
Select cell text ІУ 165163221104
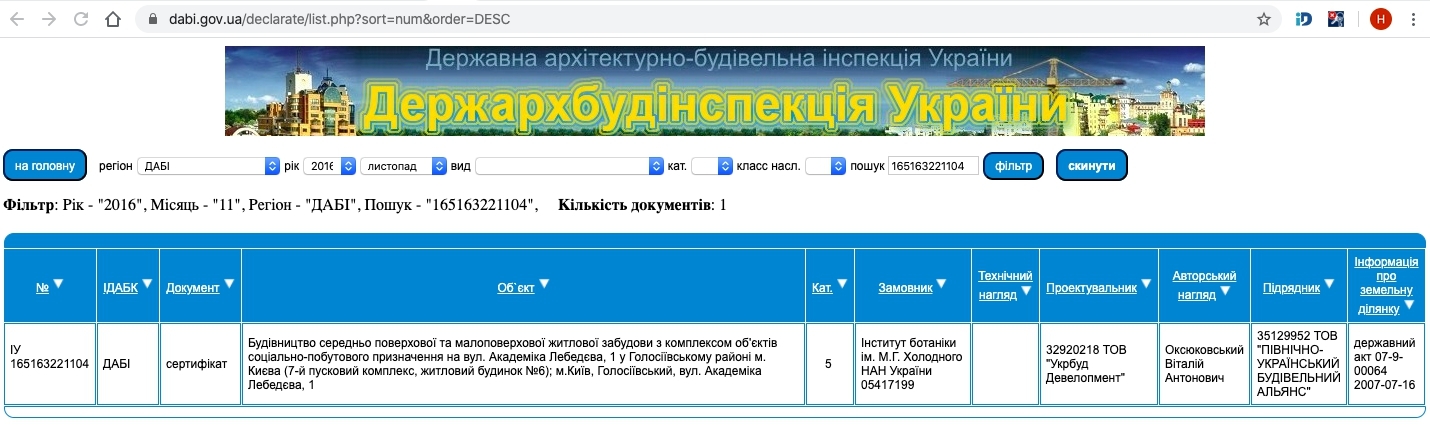[x=50, y=357]
